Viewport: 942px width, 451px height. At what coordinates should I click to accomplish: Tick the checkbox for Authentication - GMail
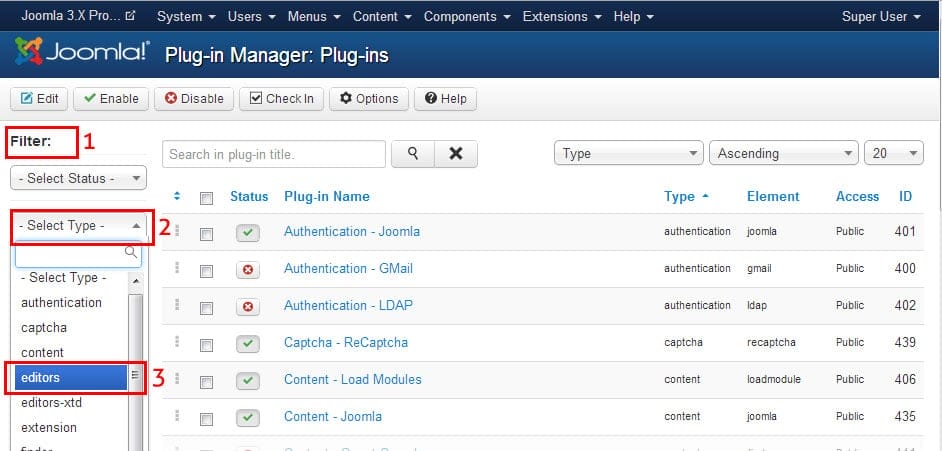(x=206, y=271)
